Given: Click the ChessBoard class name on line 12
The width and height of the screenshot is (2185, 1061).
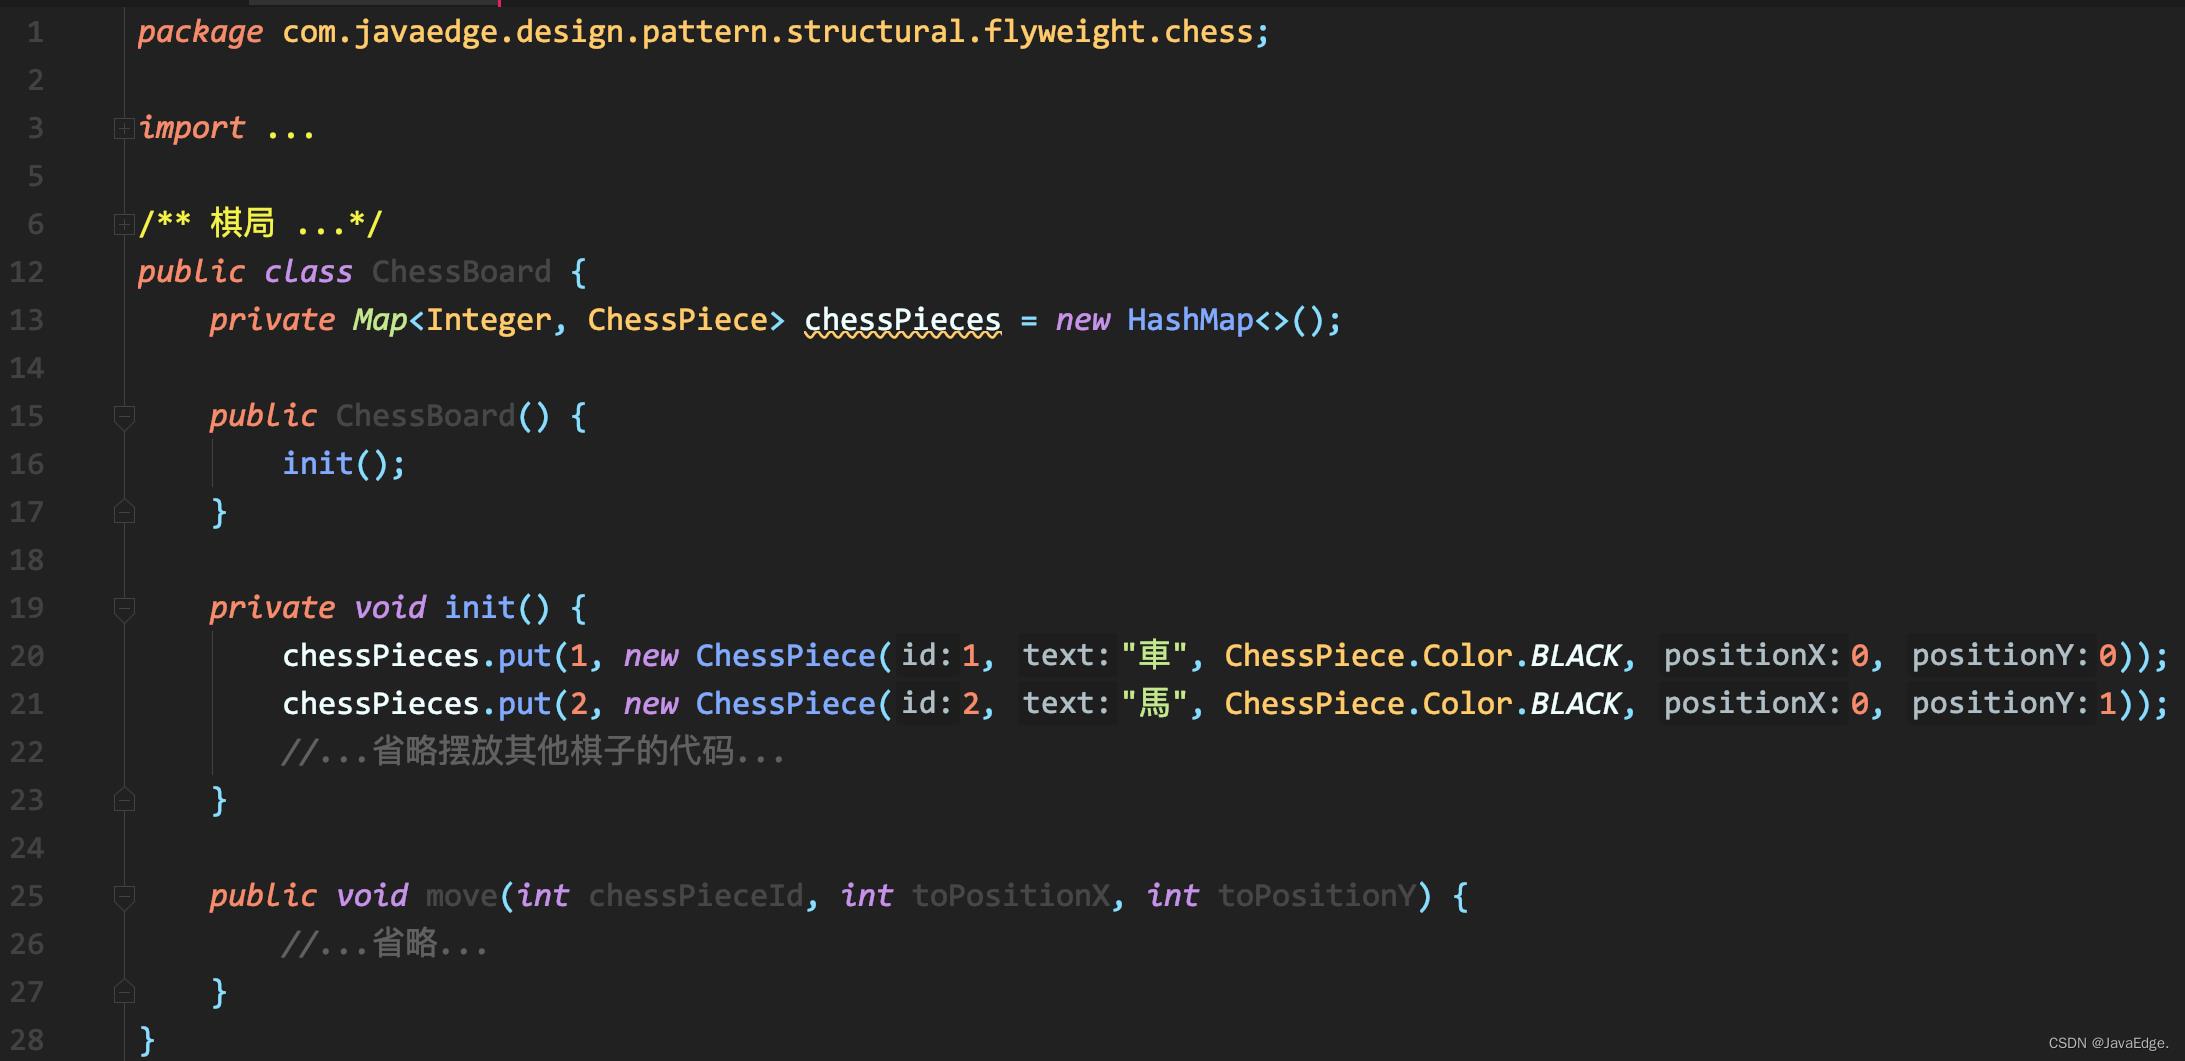Looking at the screenshot, I should tap(461, 272).
